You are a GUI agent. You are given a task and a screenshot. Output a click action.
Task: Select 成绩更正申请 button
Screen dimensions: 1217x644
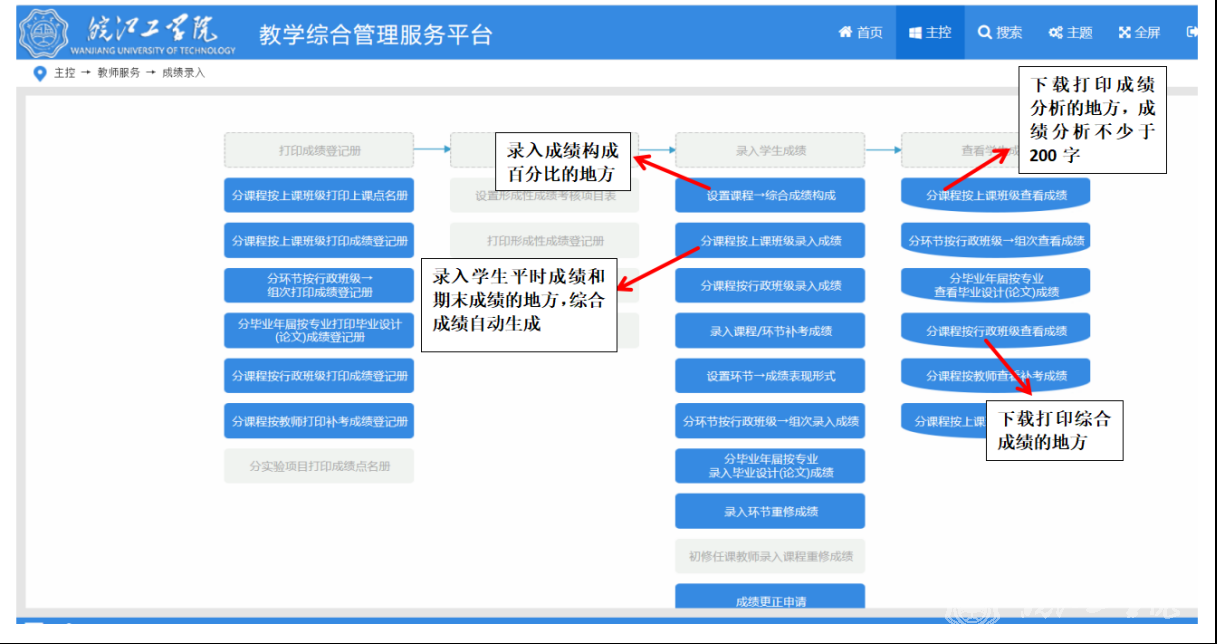770,601
